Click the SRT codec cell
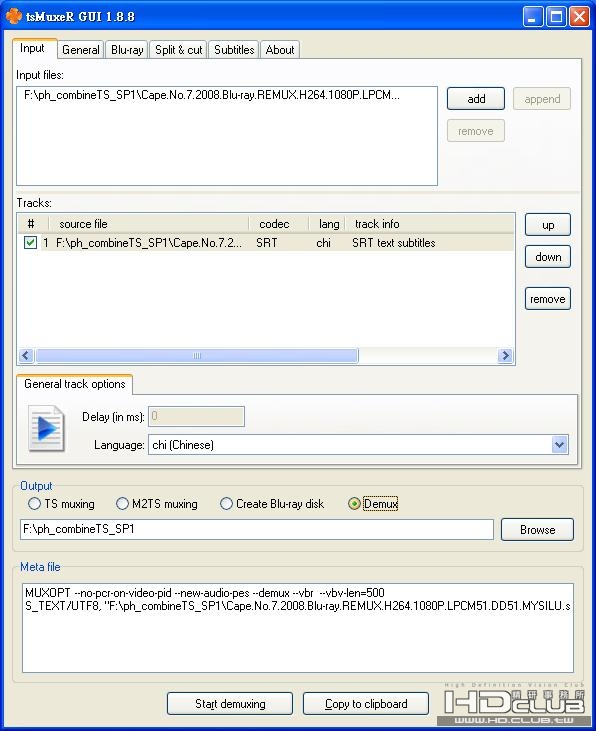 pyautogui.click(x=266, y=243)
